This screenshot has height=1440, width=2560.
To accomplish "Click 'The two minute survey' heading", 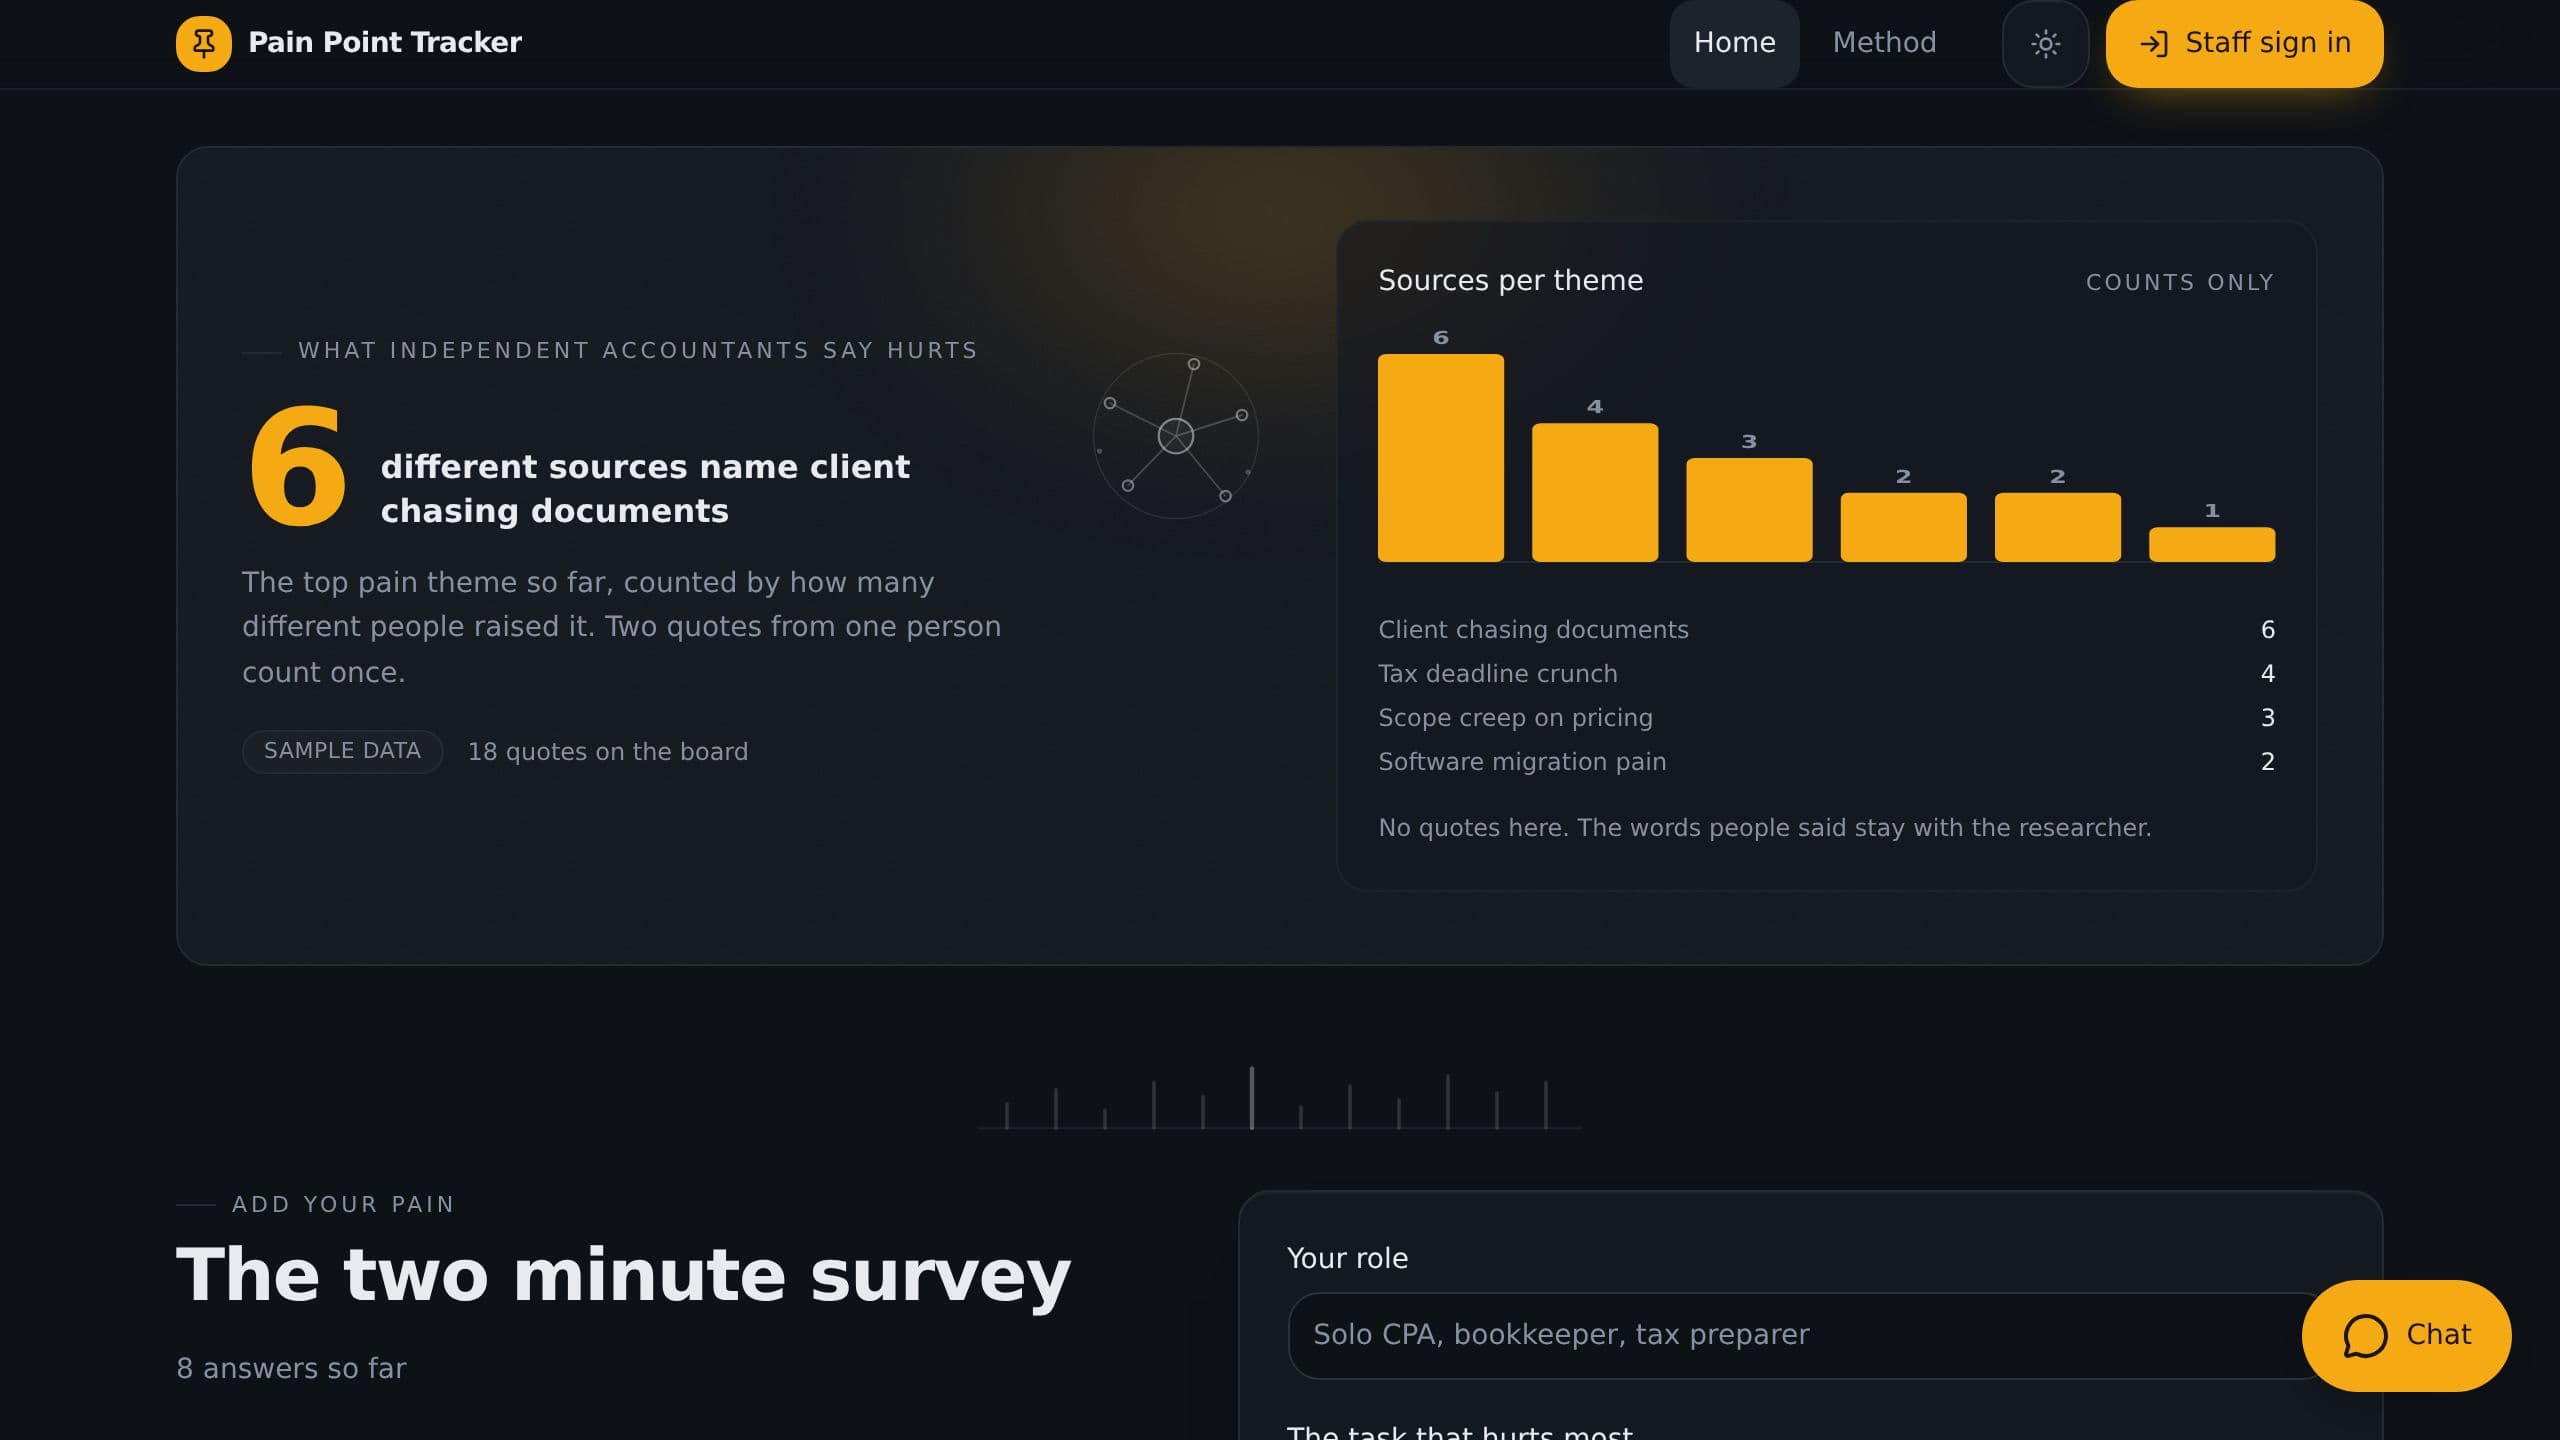I will 623,1275.
